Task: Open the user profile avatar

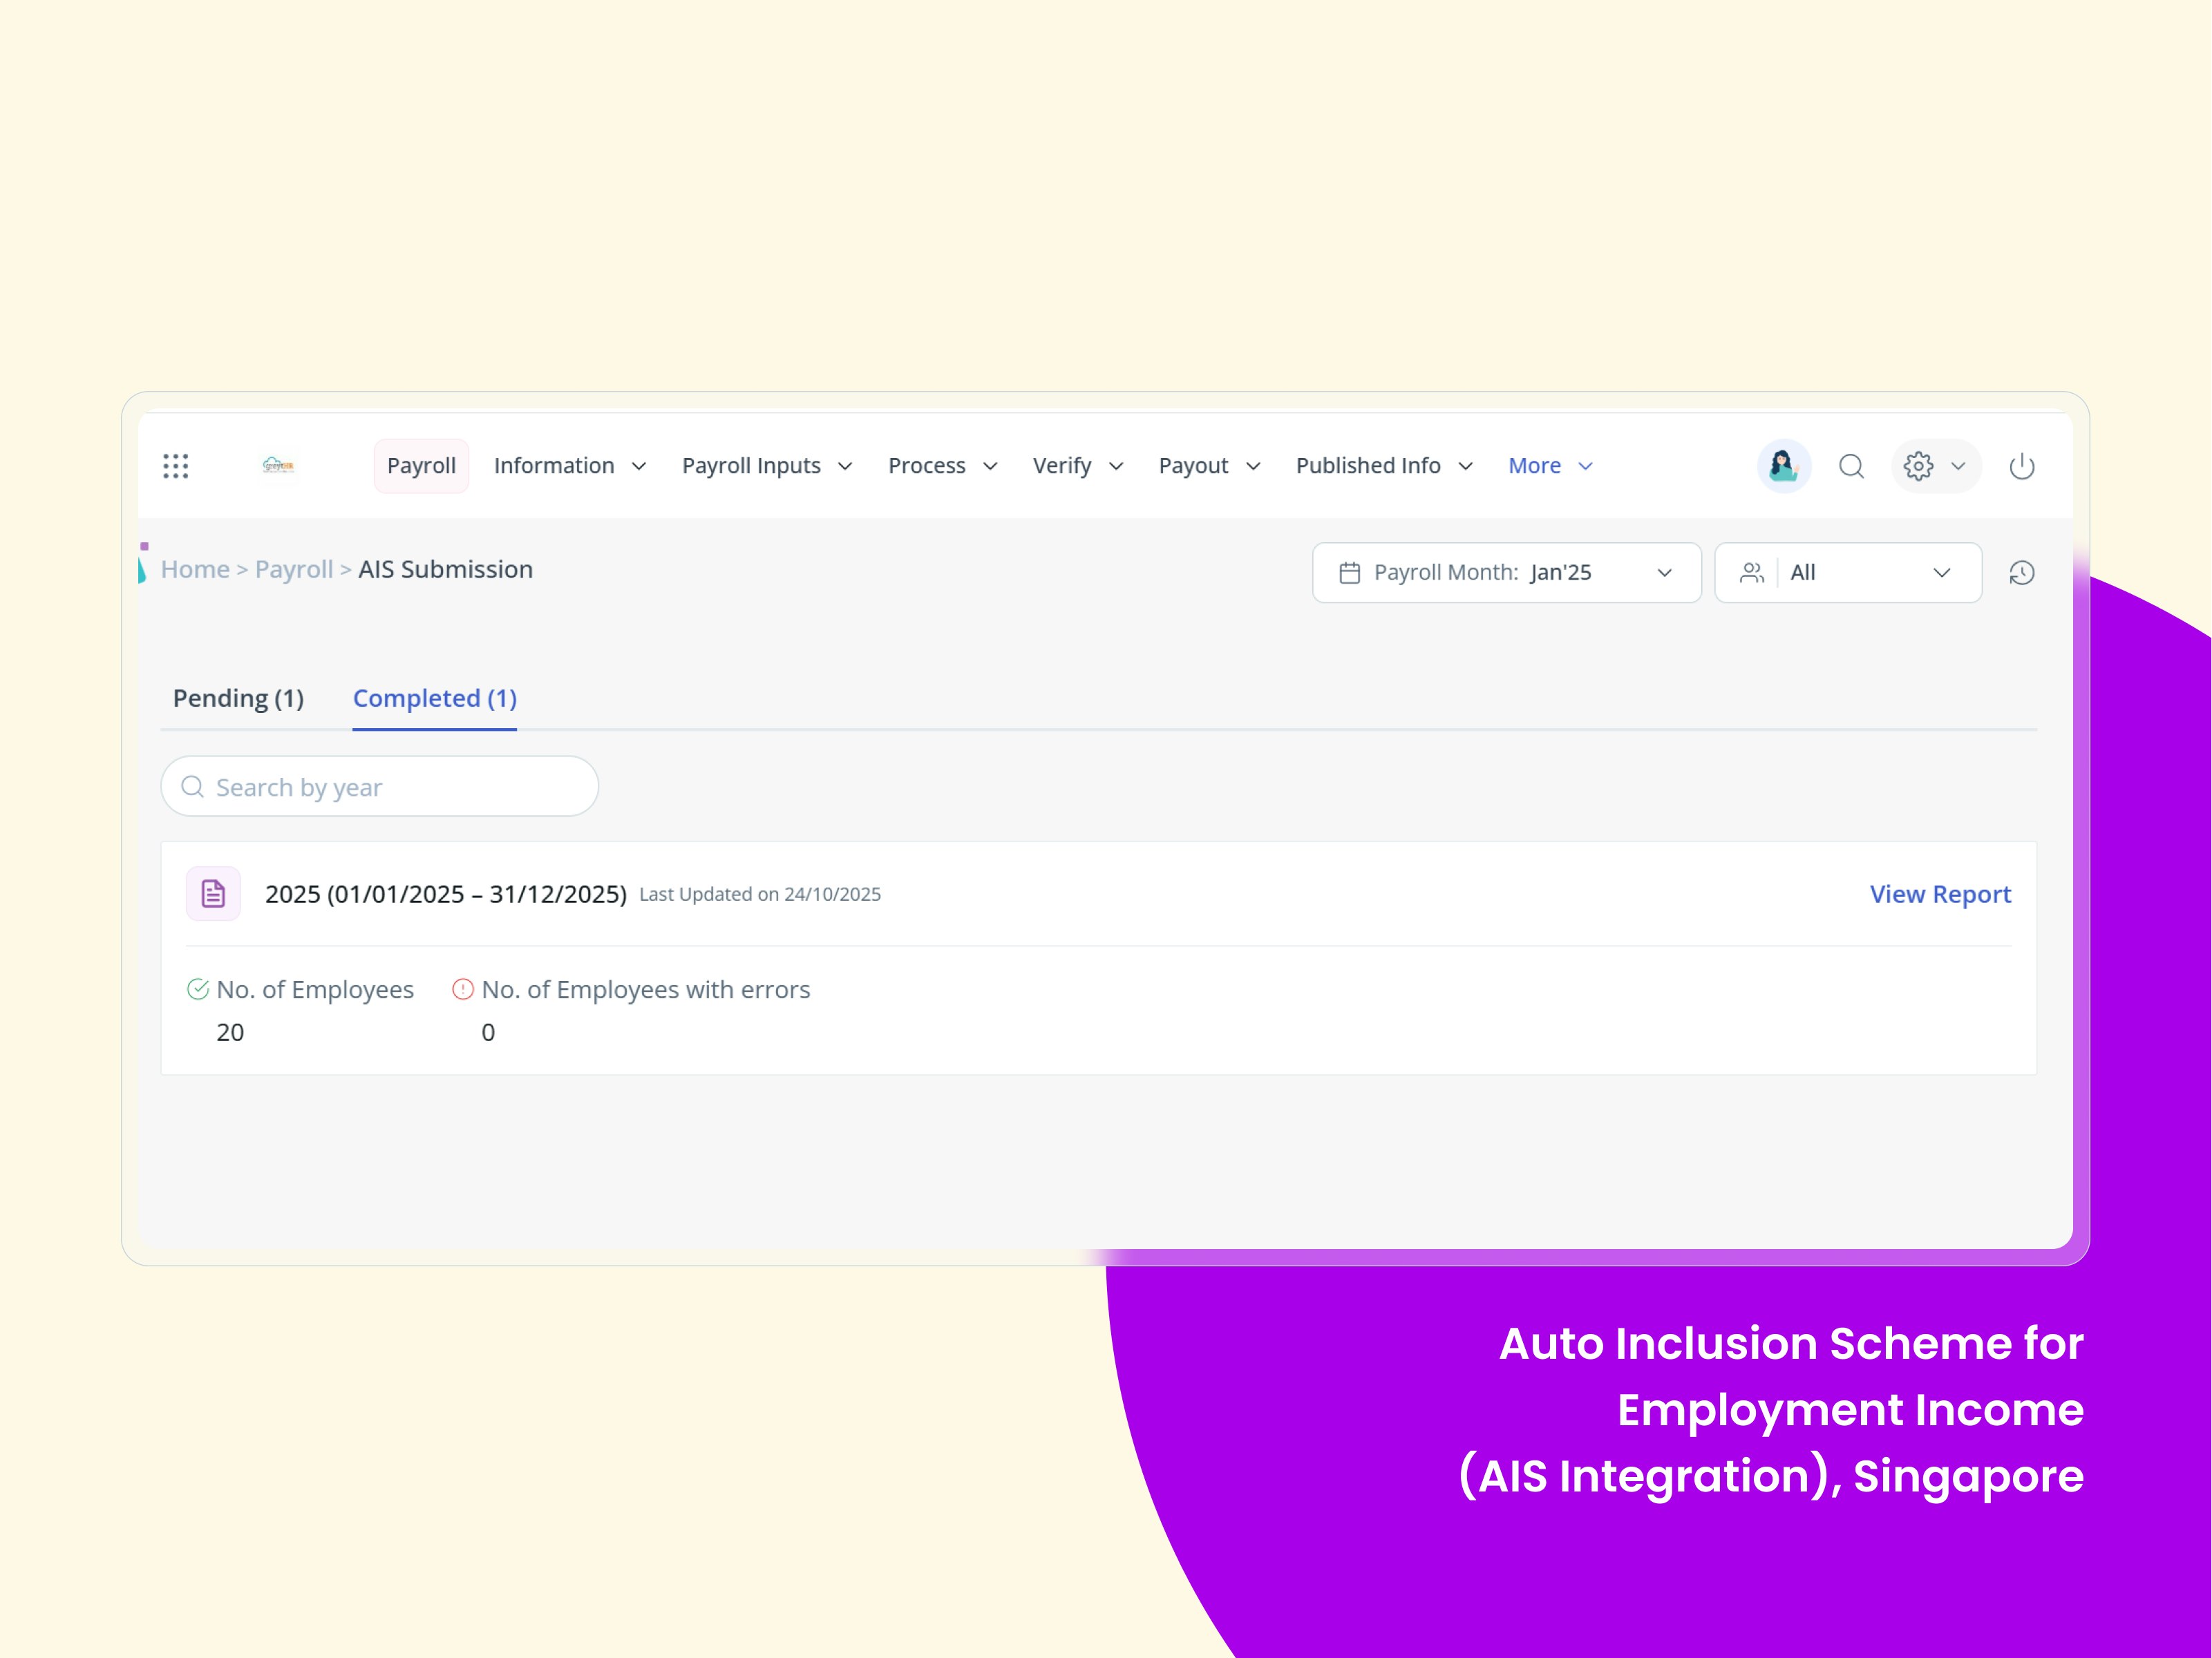Action: [x=1783, y=466]
